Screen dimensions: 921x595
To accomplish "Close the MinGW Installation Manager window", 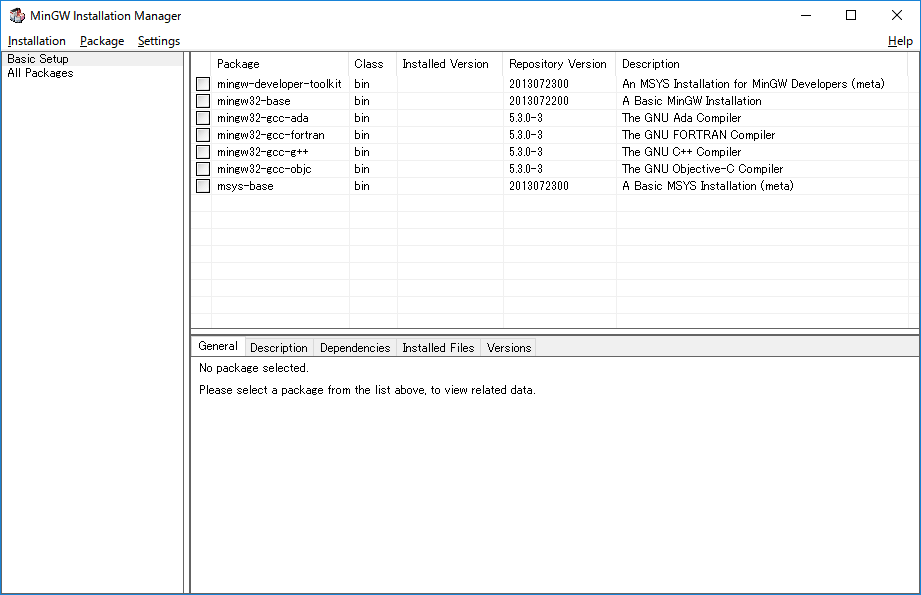I will coord(896,16).
